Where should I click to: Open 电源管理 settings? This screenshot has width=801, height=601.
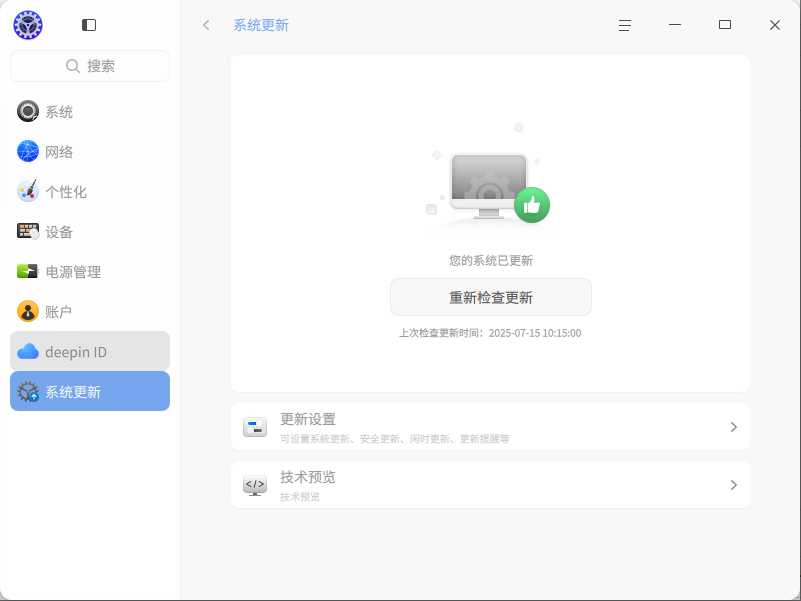coord(90,271)
